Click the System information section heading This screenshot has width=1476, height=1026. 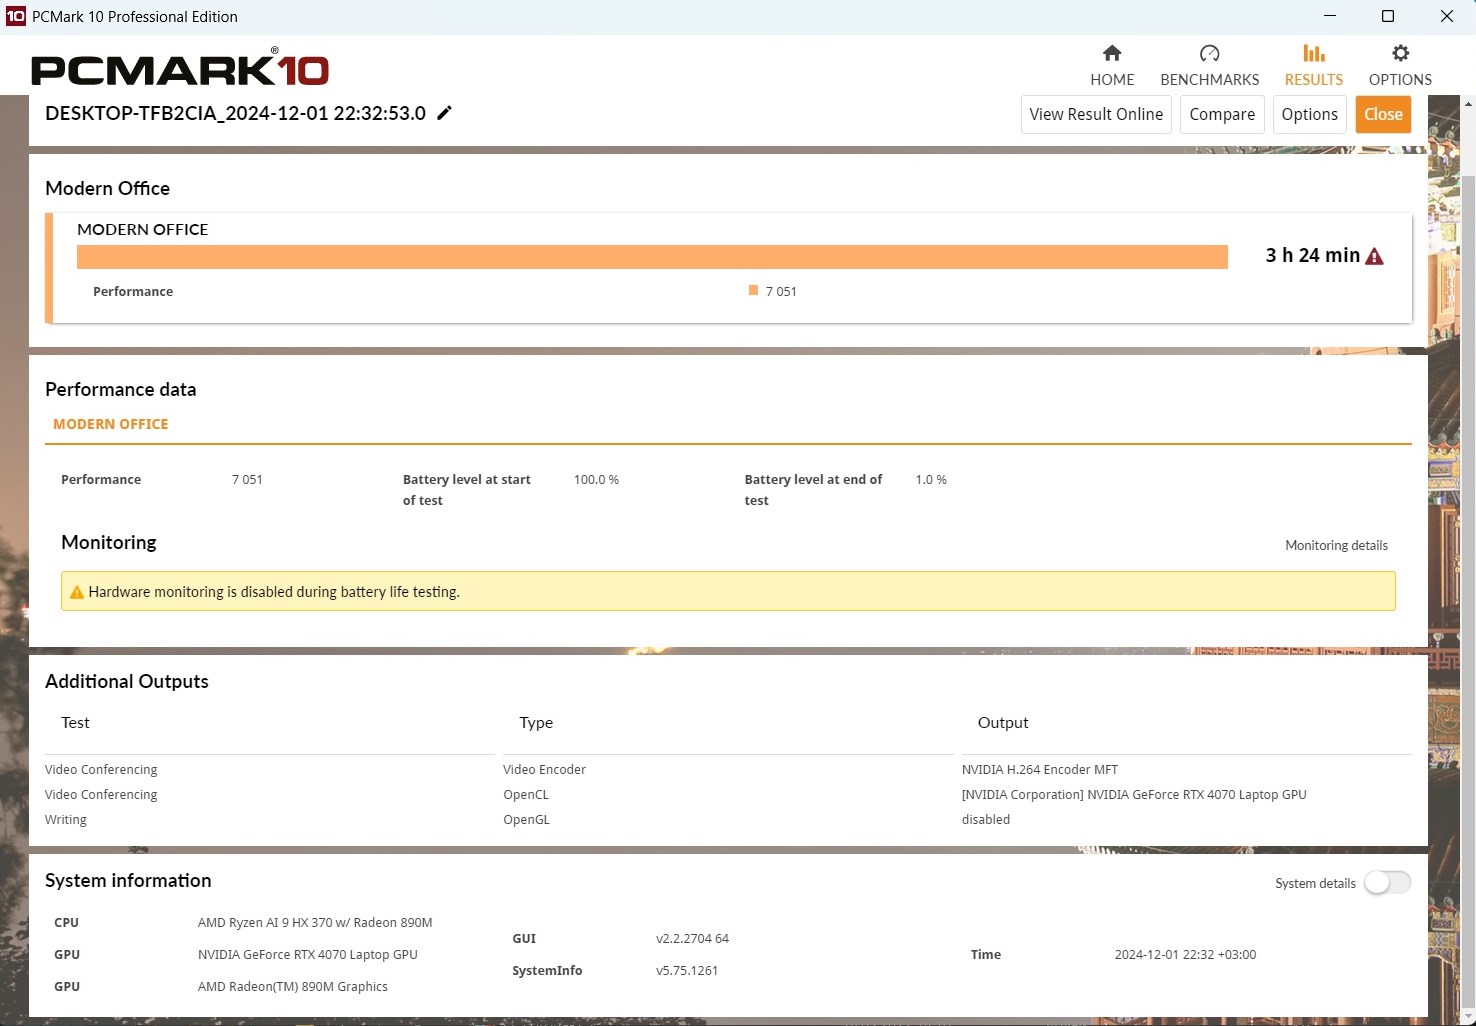click(128, 880)
